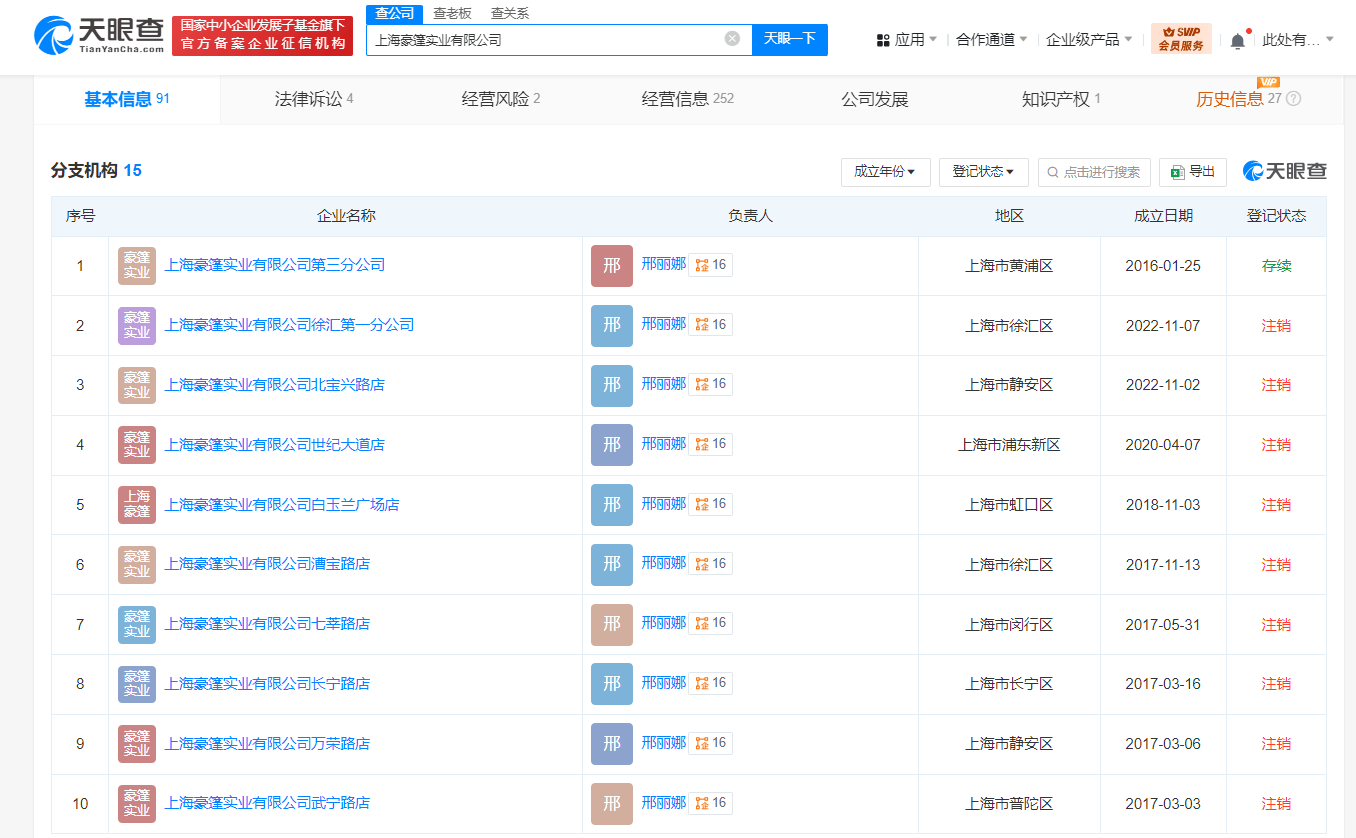Image resolution: width=1356 pixels, height=838 pixels.
Task: Switch to 基本信息 tab
Action: [127, 99]
